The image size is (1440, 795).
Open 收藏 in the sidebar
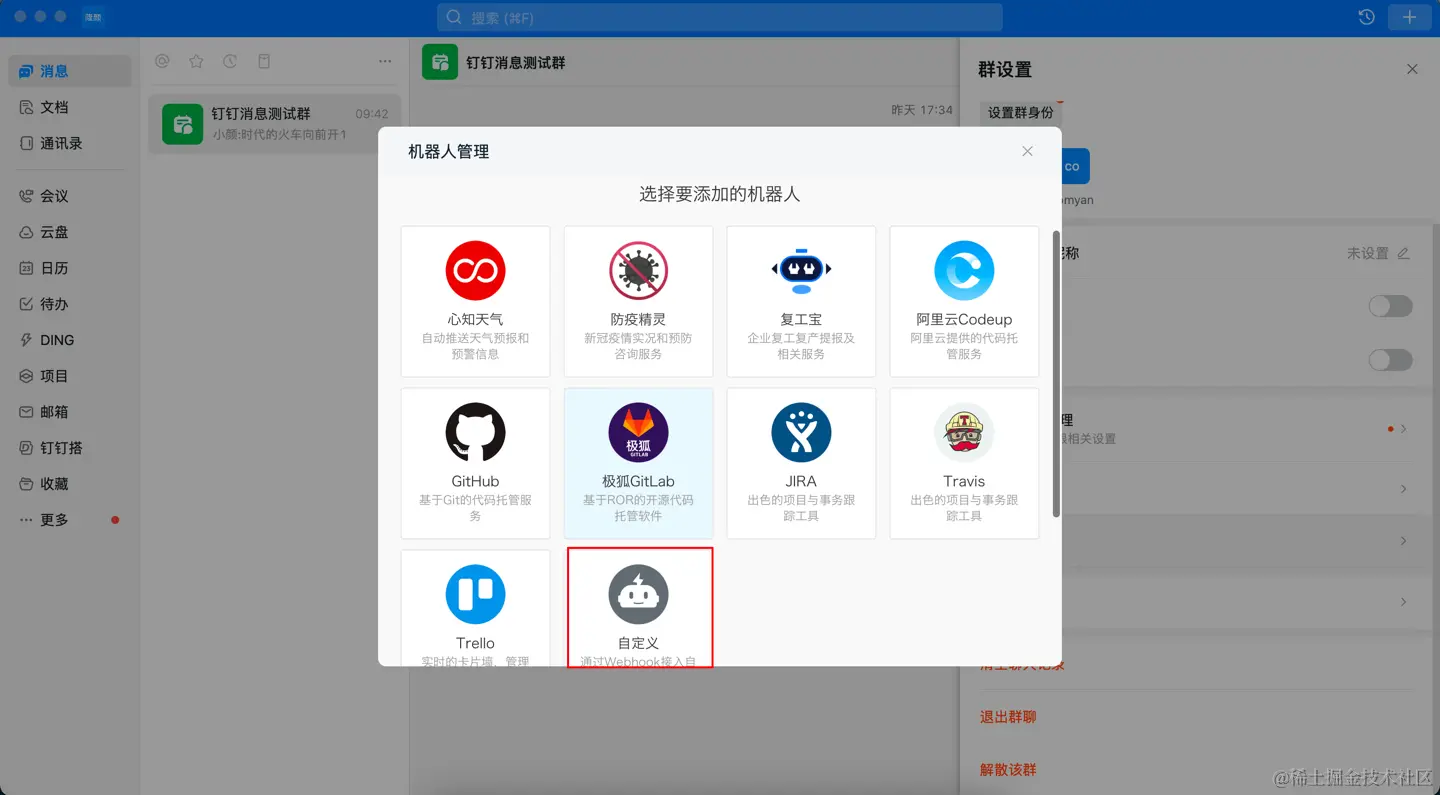coord(70,484)
